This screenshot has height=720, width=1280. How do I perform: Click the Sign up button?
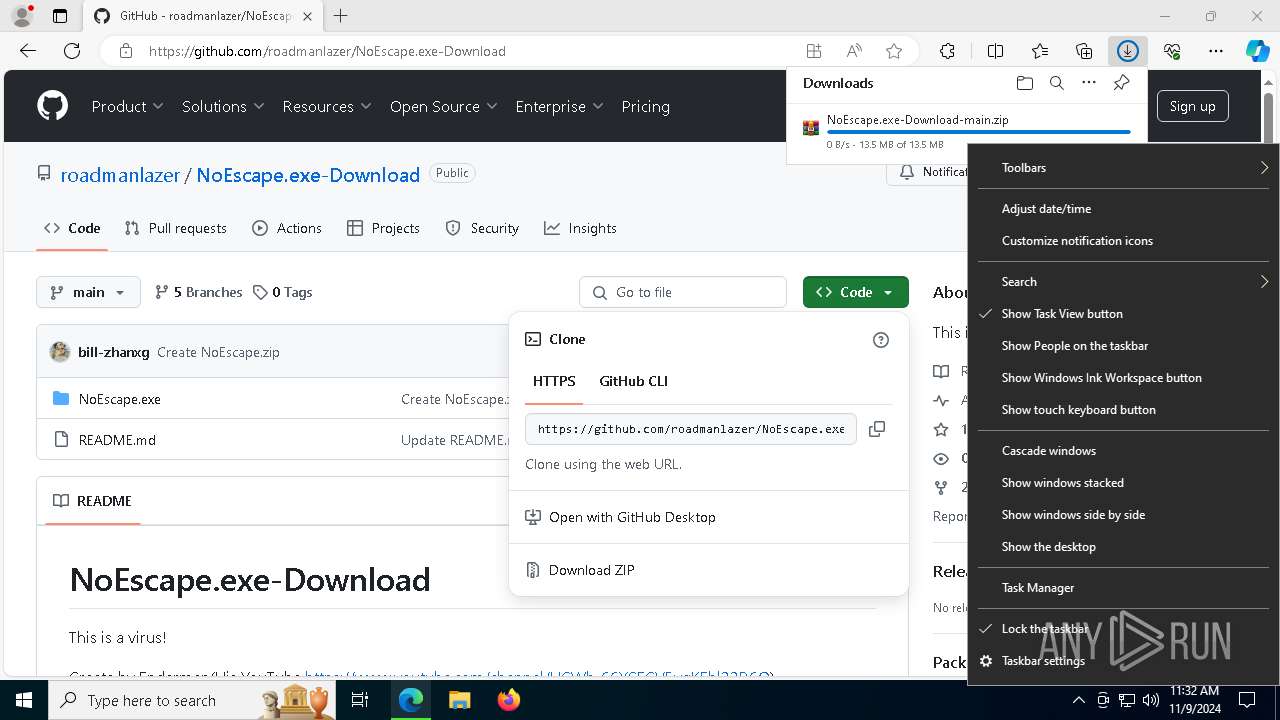pyautogui.click(x=1192, y=106)
